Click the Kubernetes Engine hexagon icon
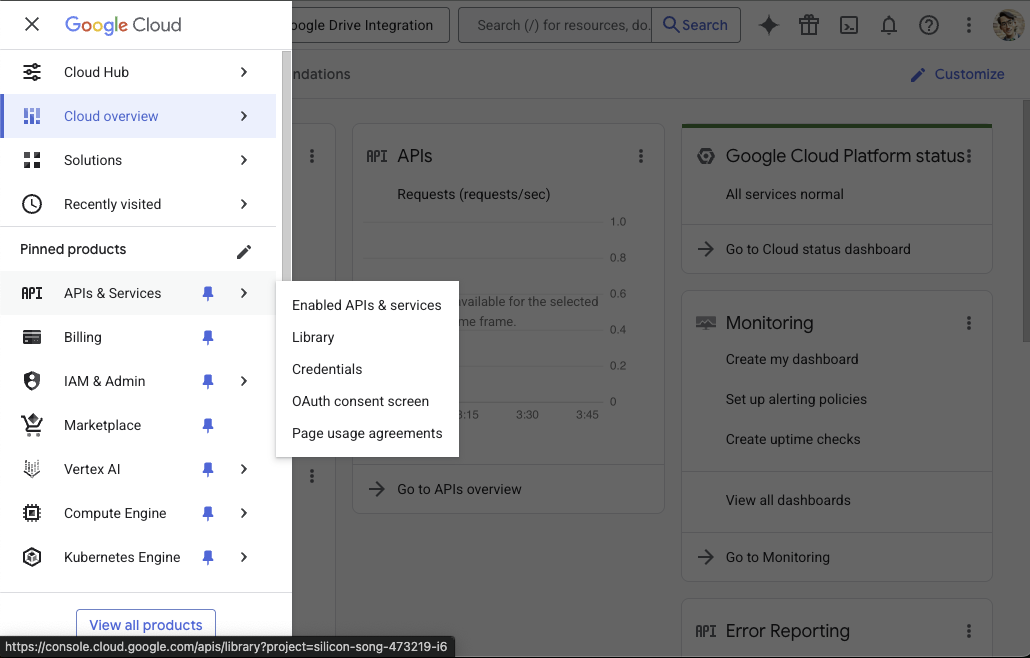Screen dimensions: 1030x658 coord(32,557)
